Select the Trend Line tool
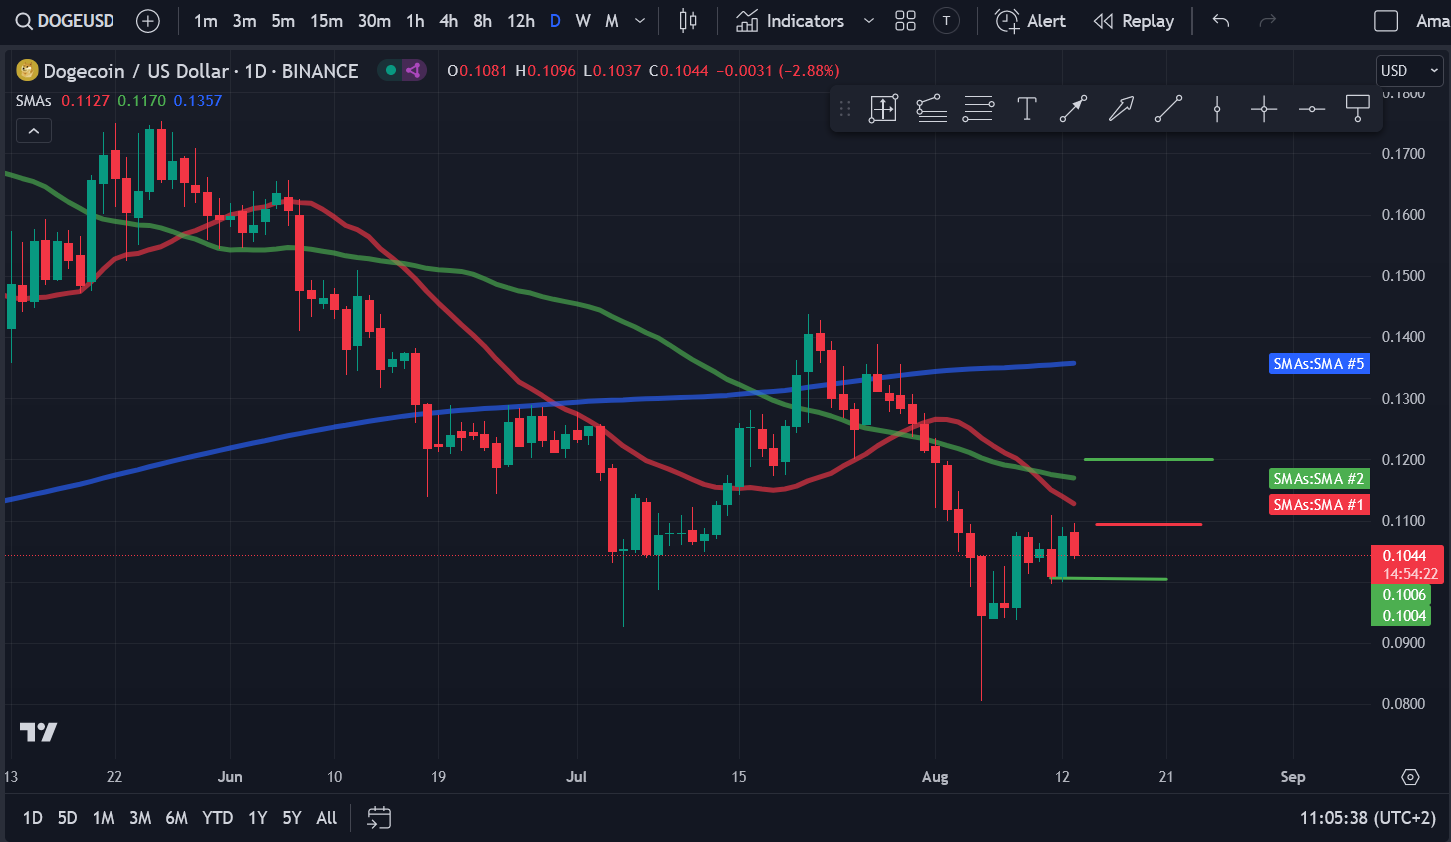 coord(1168,108)
